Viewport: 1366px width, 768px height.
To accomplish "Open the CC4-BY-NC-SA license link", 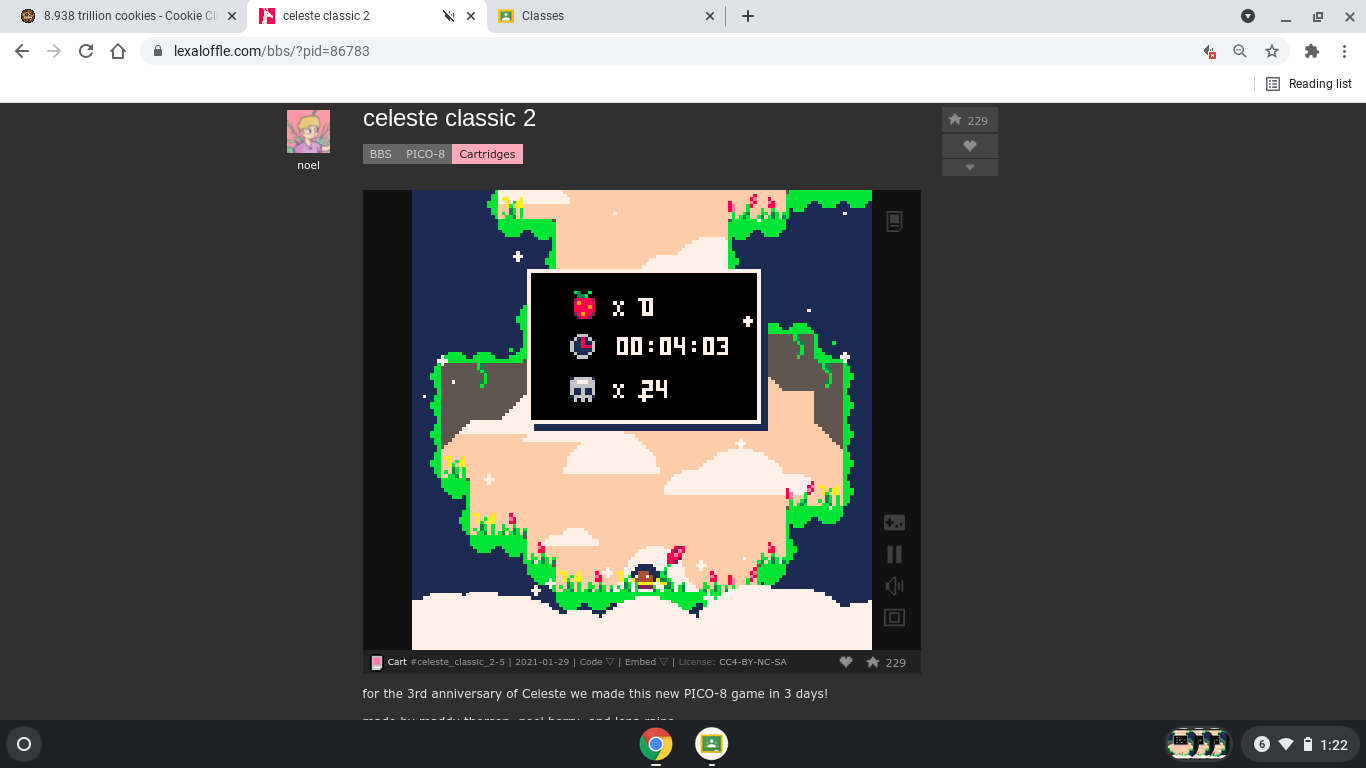I will (753, 662).
